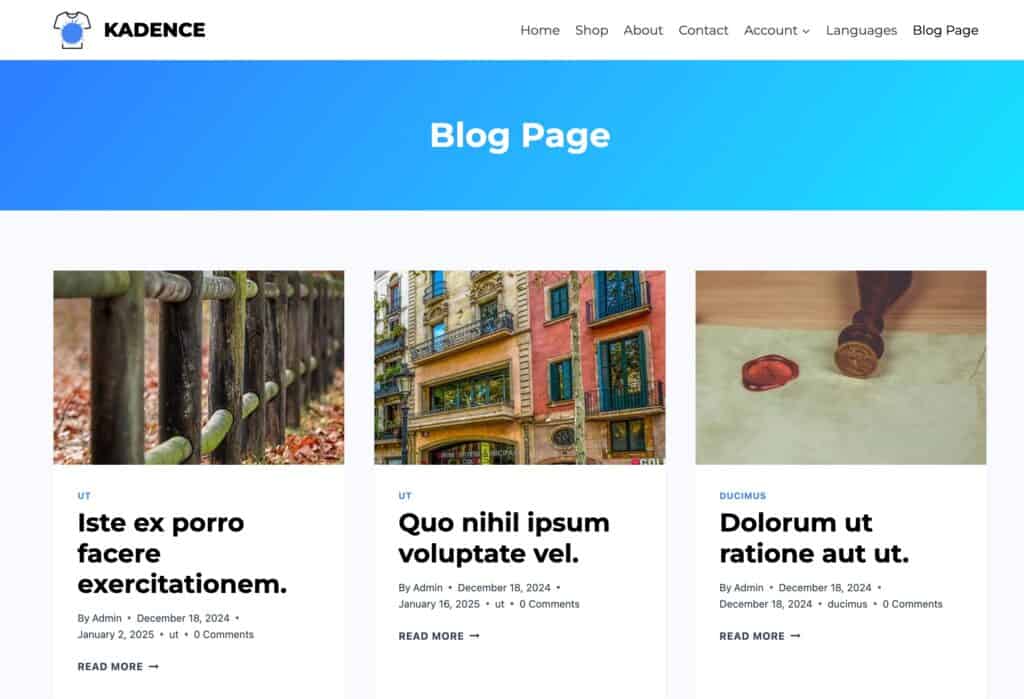Select the Blog Page nav item
The width and height of the screenshot is (1024, 699).
[945, 30]
